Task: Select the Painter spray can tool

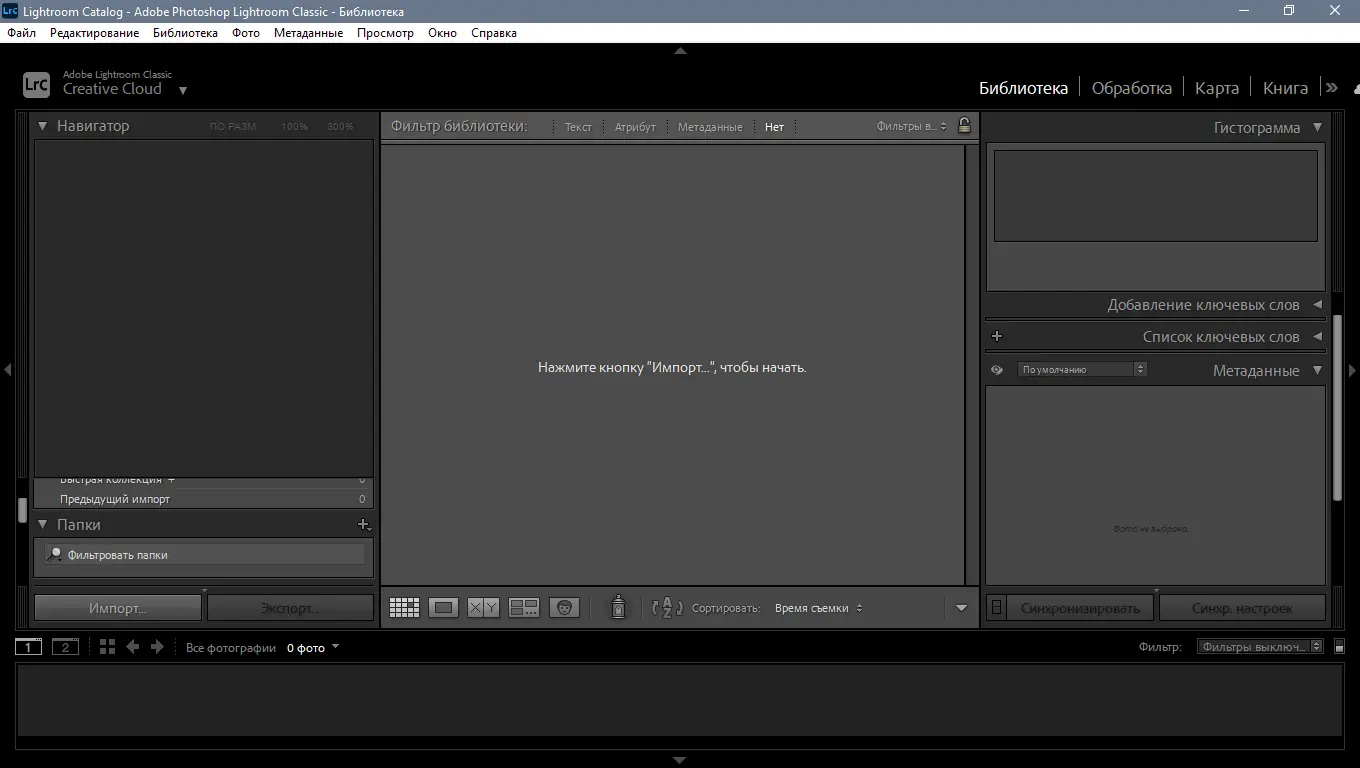Action: pyautogui.click(x=618, y=607)
